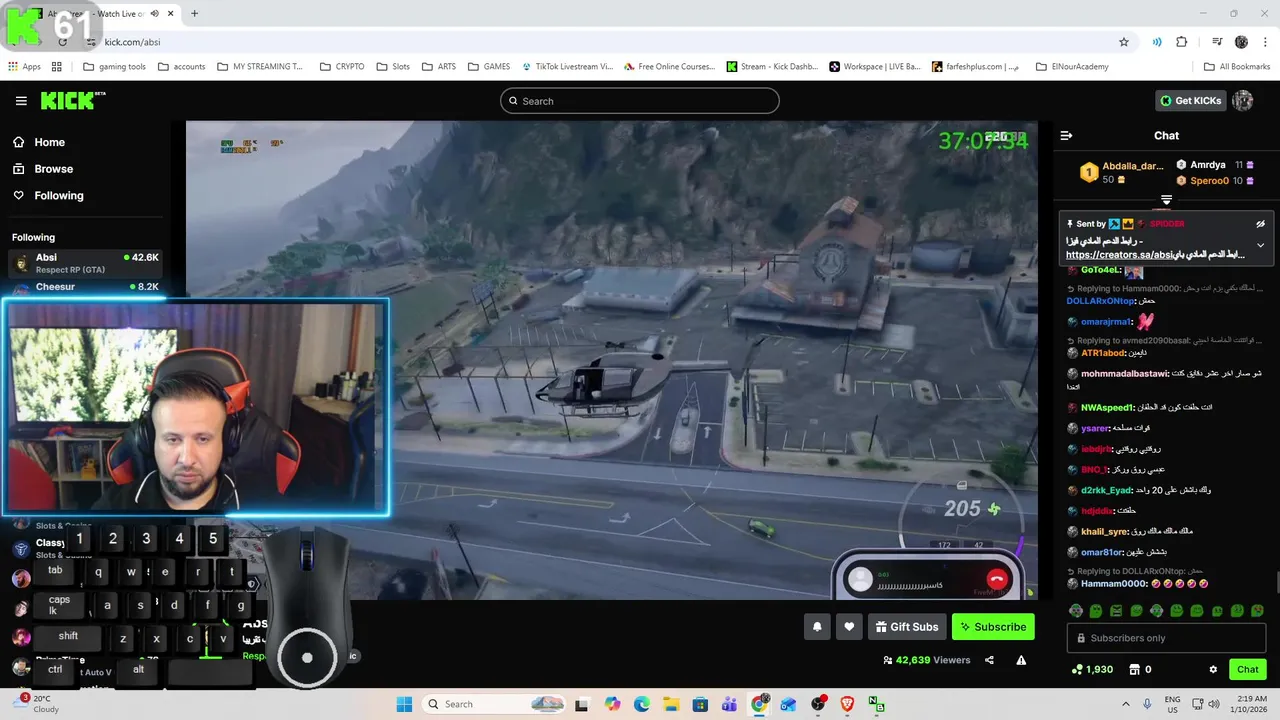Open channel points 1,930 balance

1092,669
